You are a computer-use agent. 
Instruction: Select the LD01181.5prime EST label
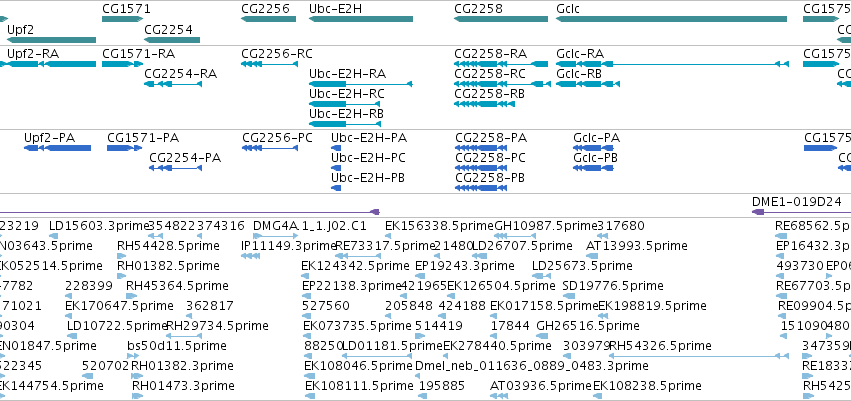point(393,346)
